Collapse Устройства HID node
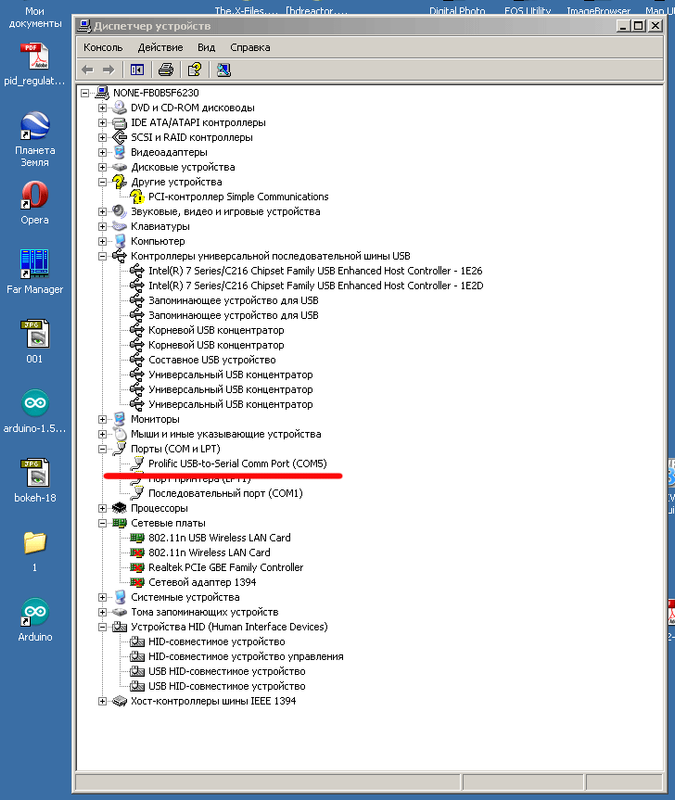Image resolution: width=675 pixels, height=800 pixels. pos(103,627)
